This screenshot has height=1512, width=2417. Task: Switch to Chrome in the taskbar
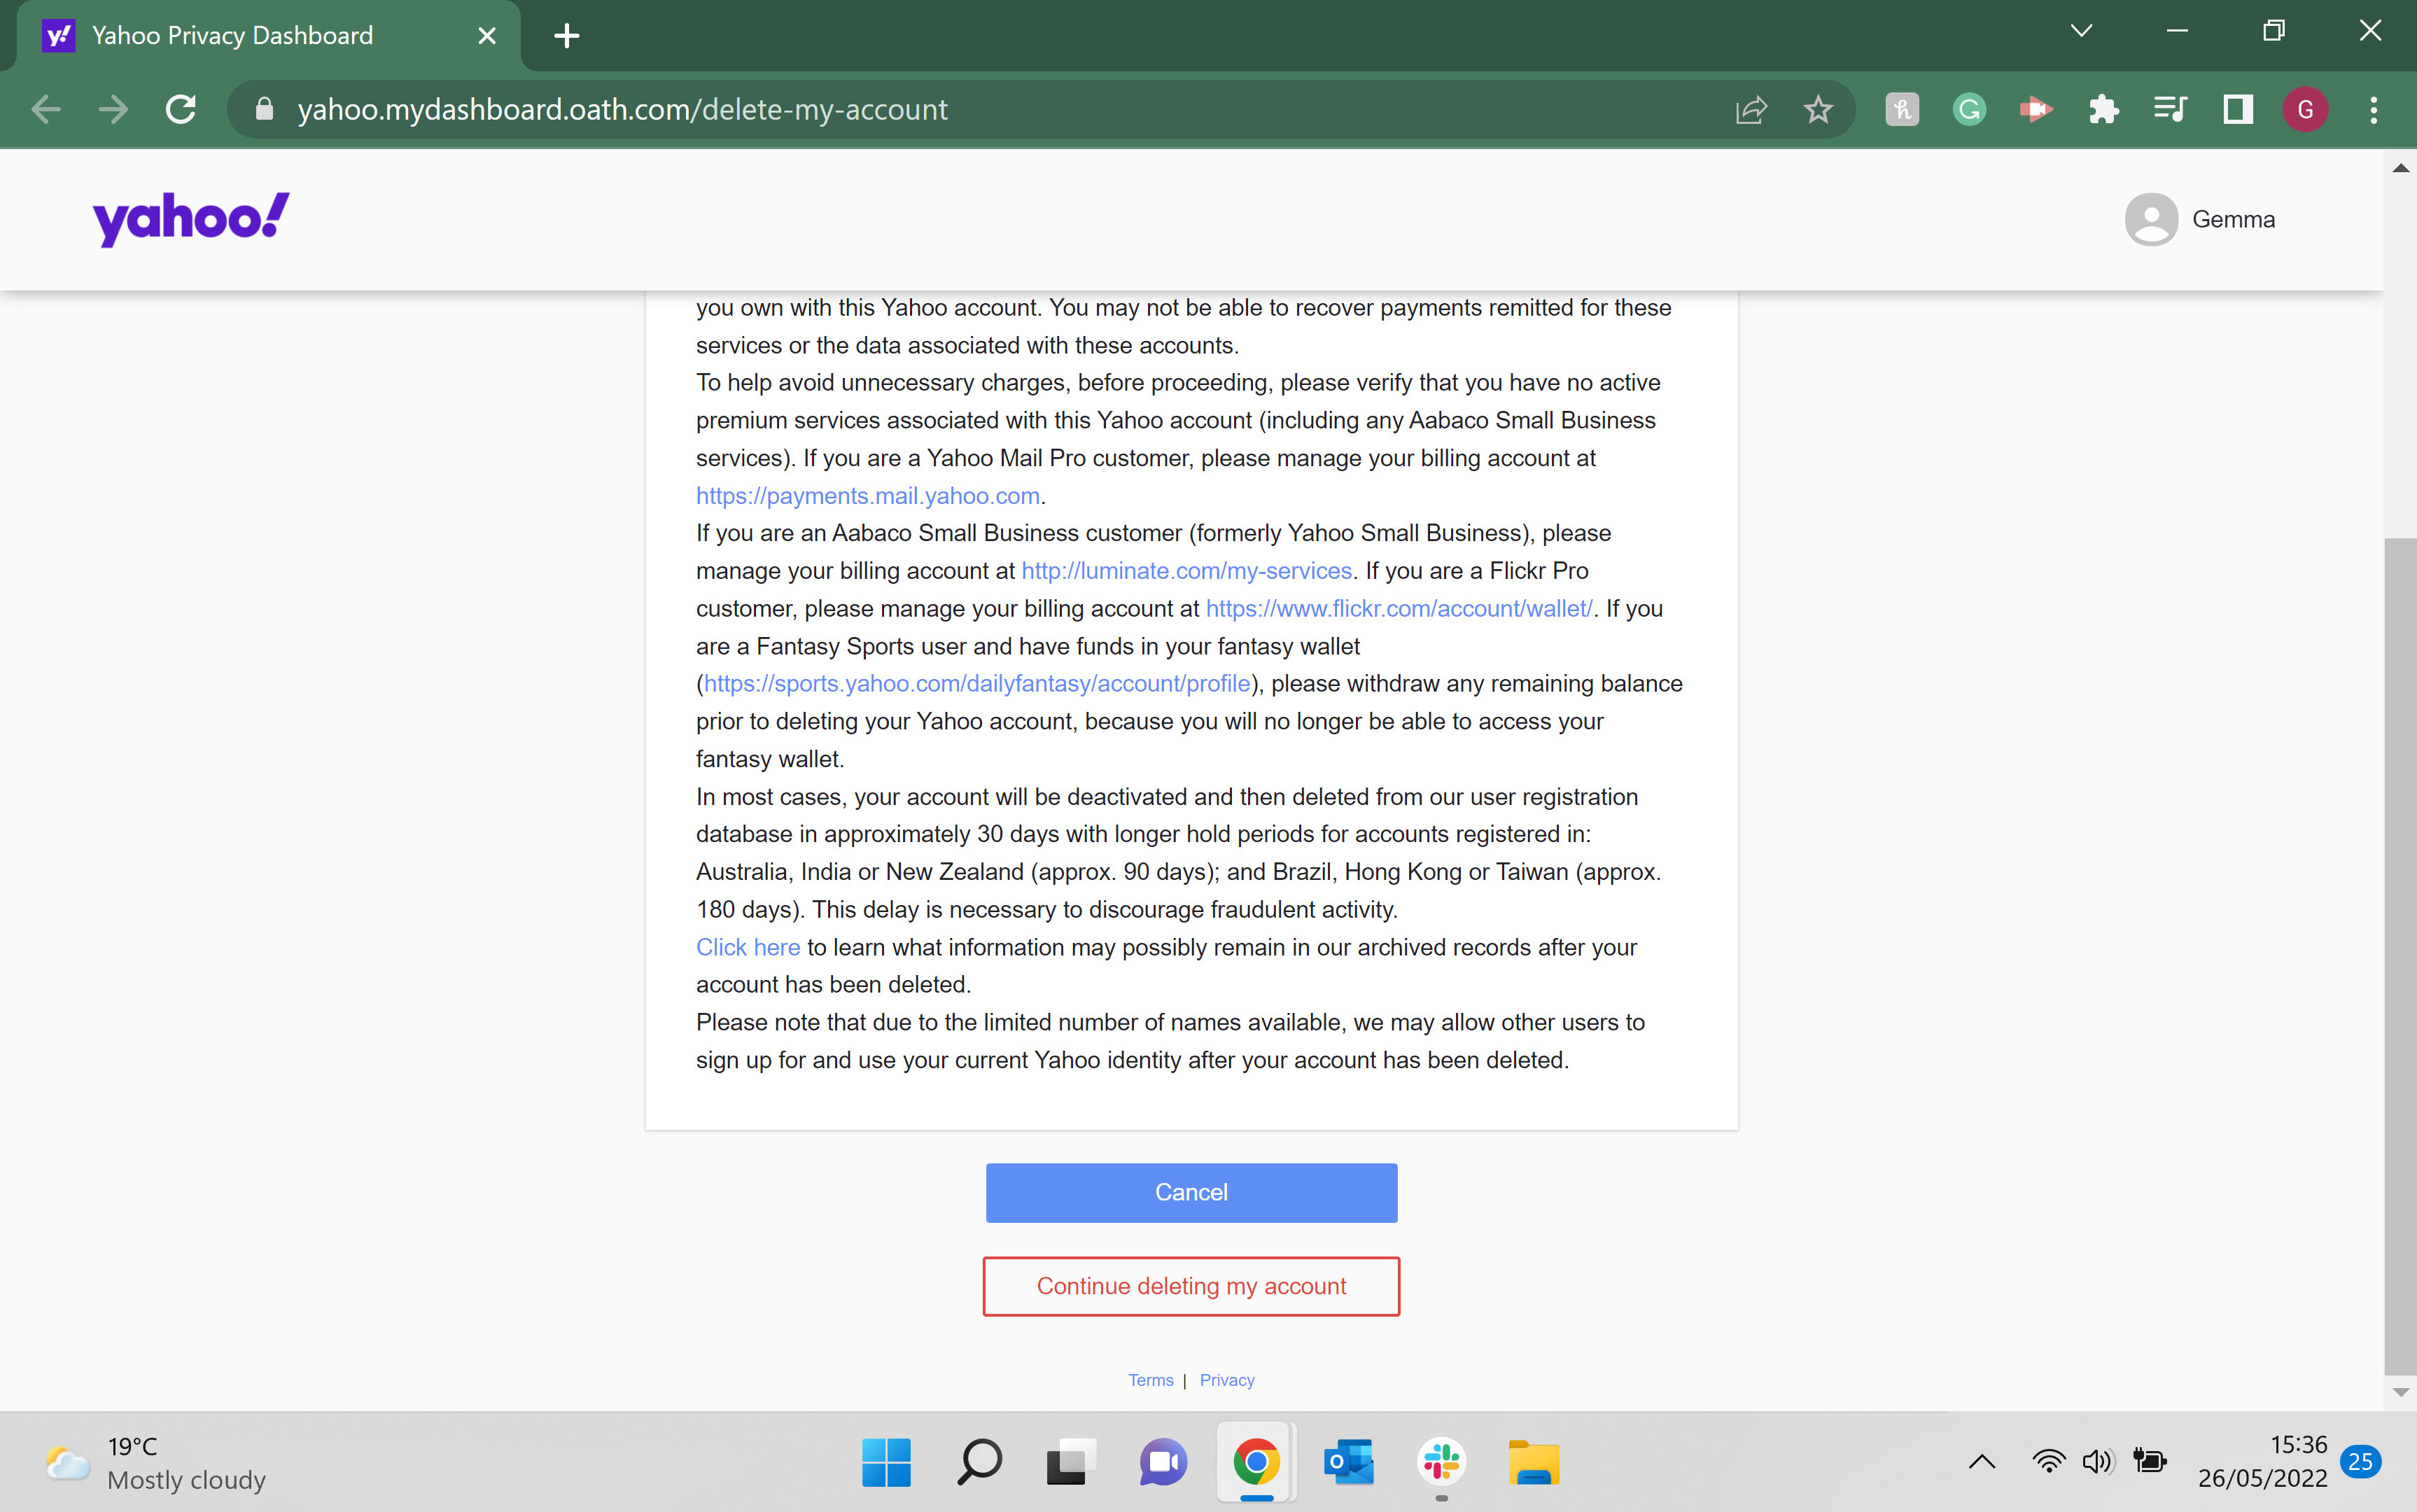(x=1256, y=1462)
